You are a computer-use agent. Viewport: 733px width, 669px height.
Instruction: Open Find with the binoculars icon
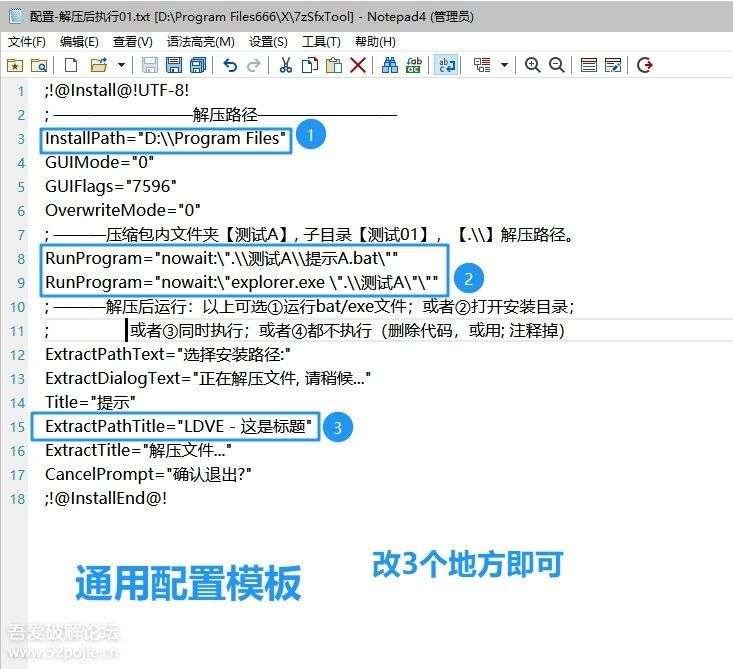coord(389,65)
